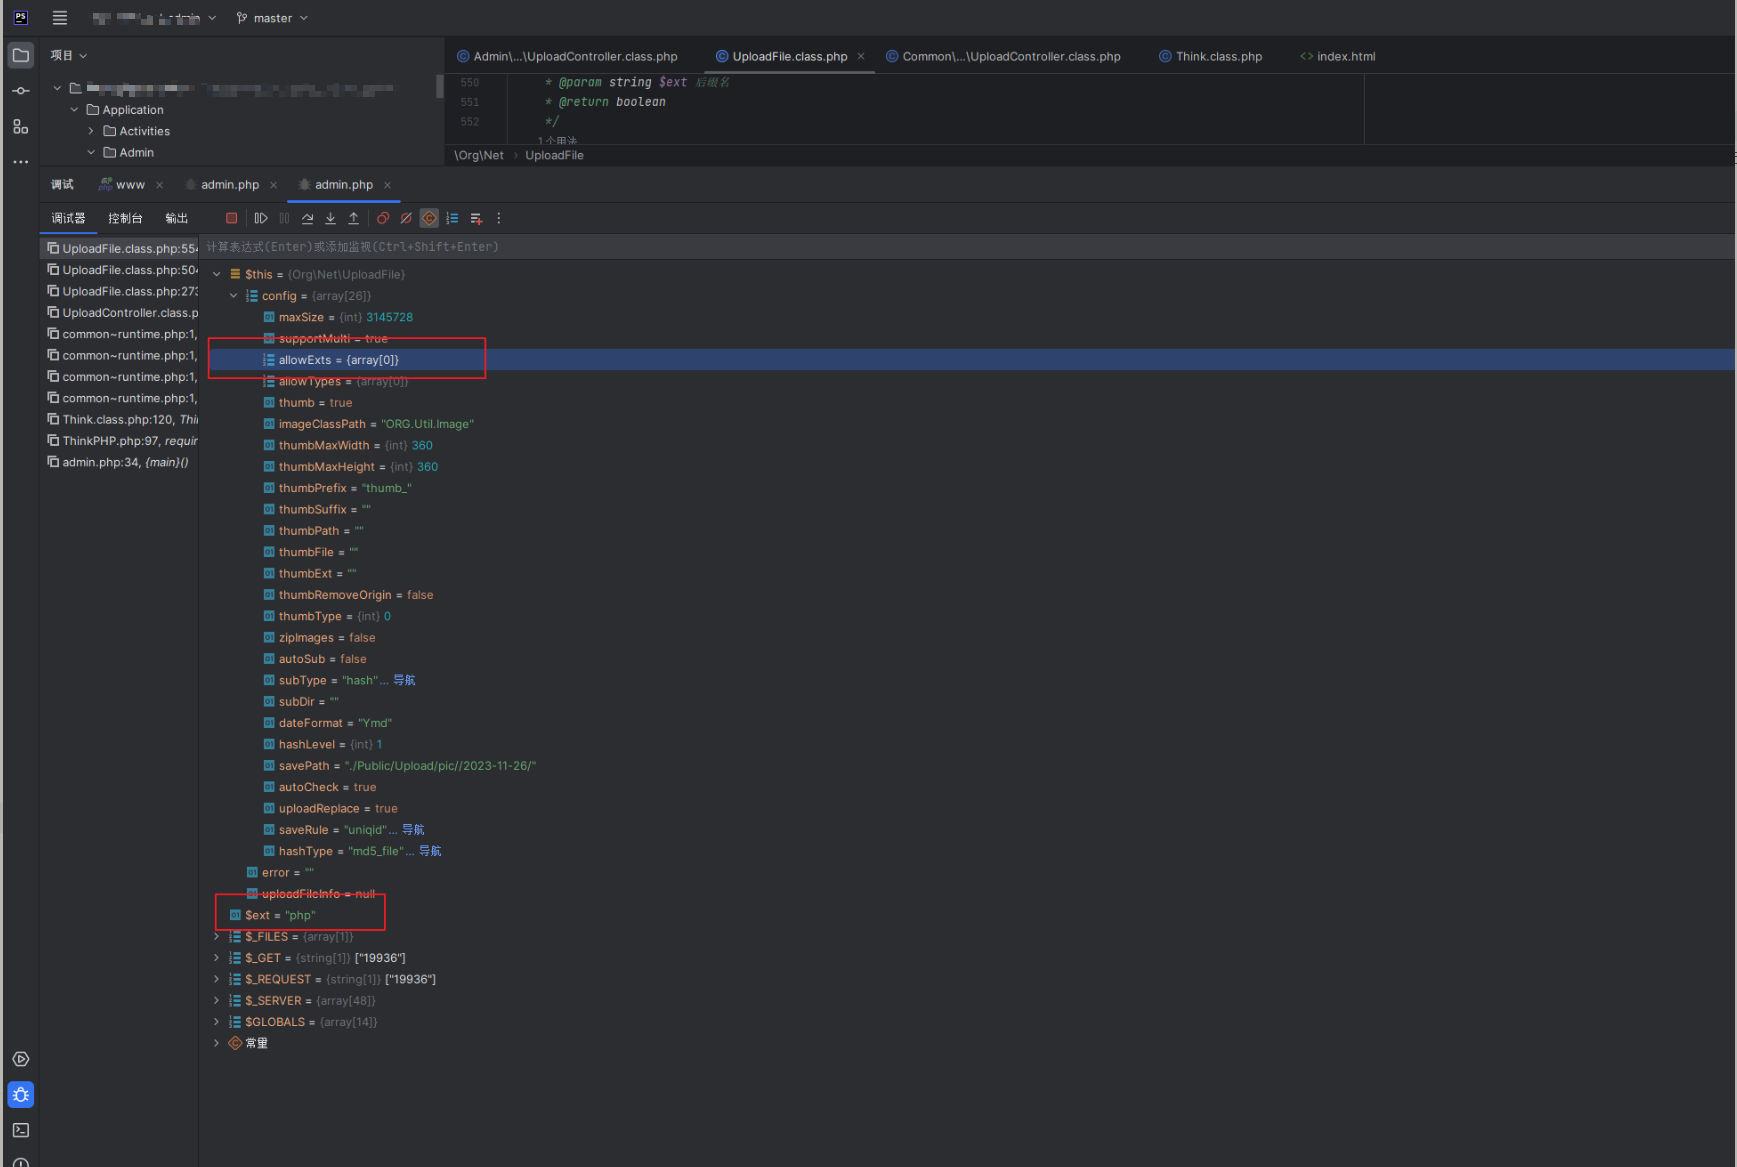Click the 导航 link next to subType
1737x1167 pixels.
click(x=404, y=680)
